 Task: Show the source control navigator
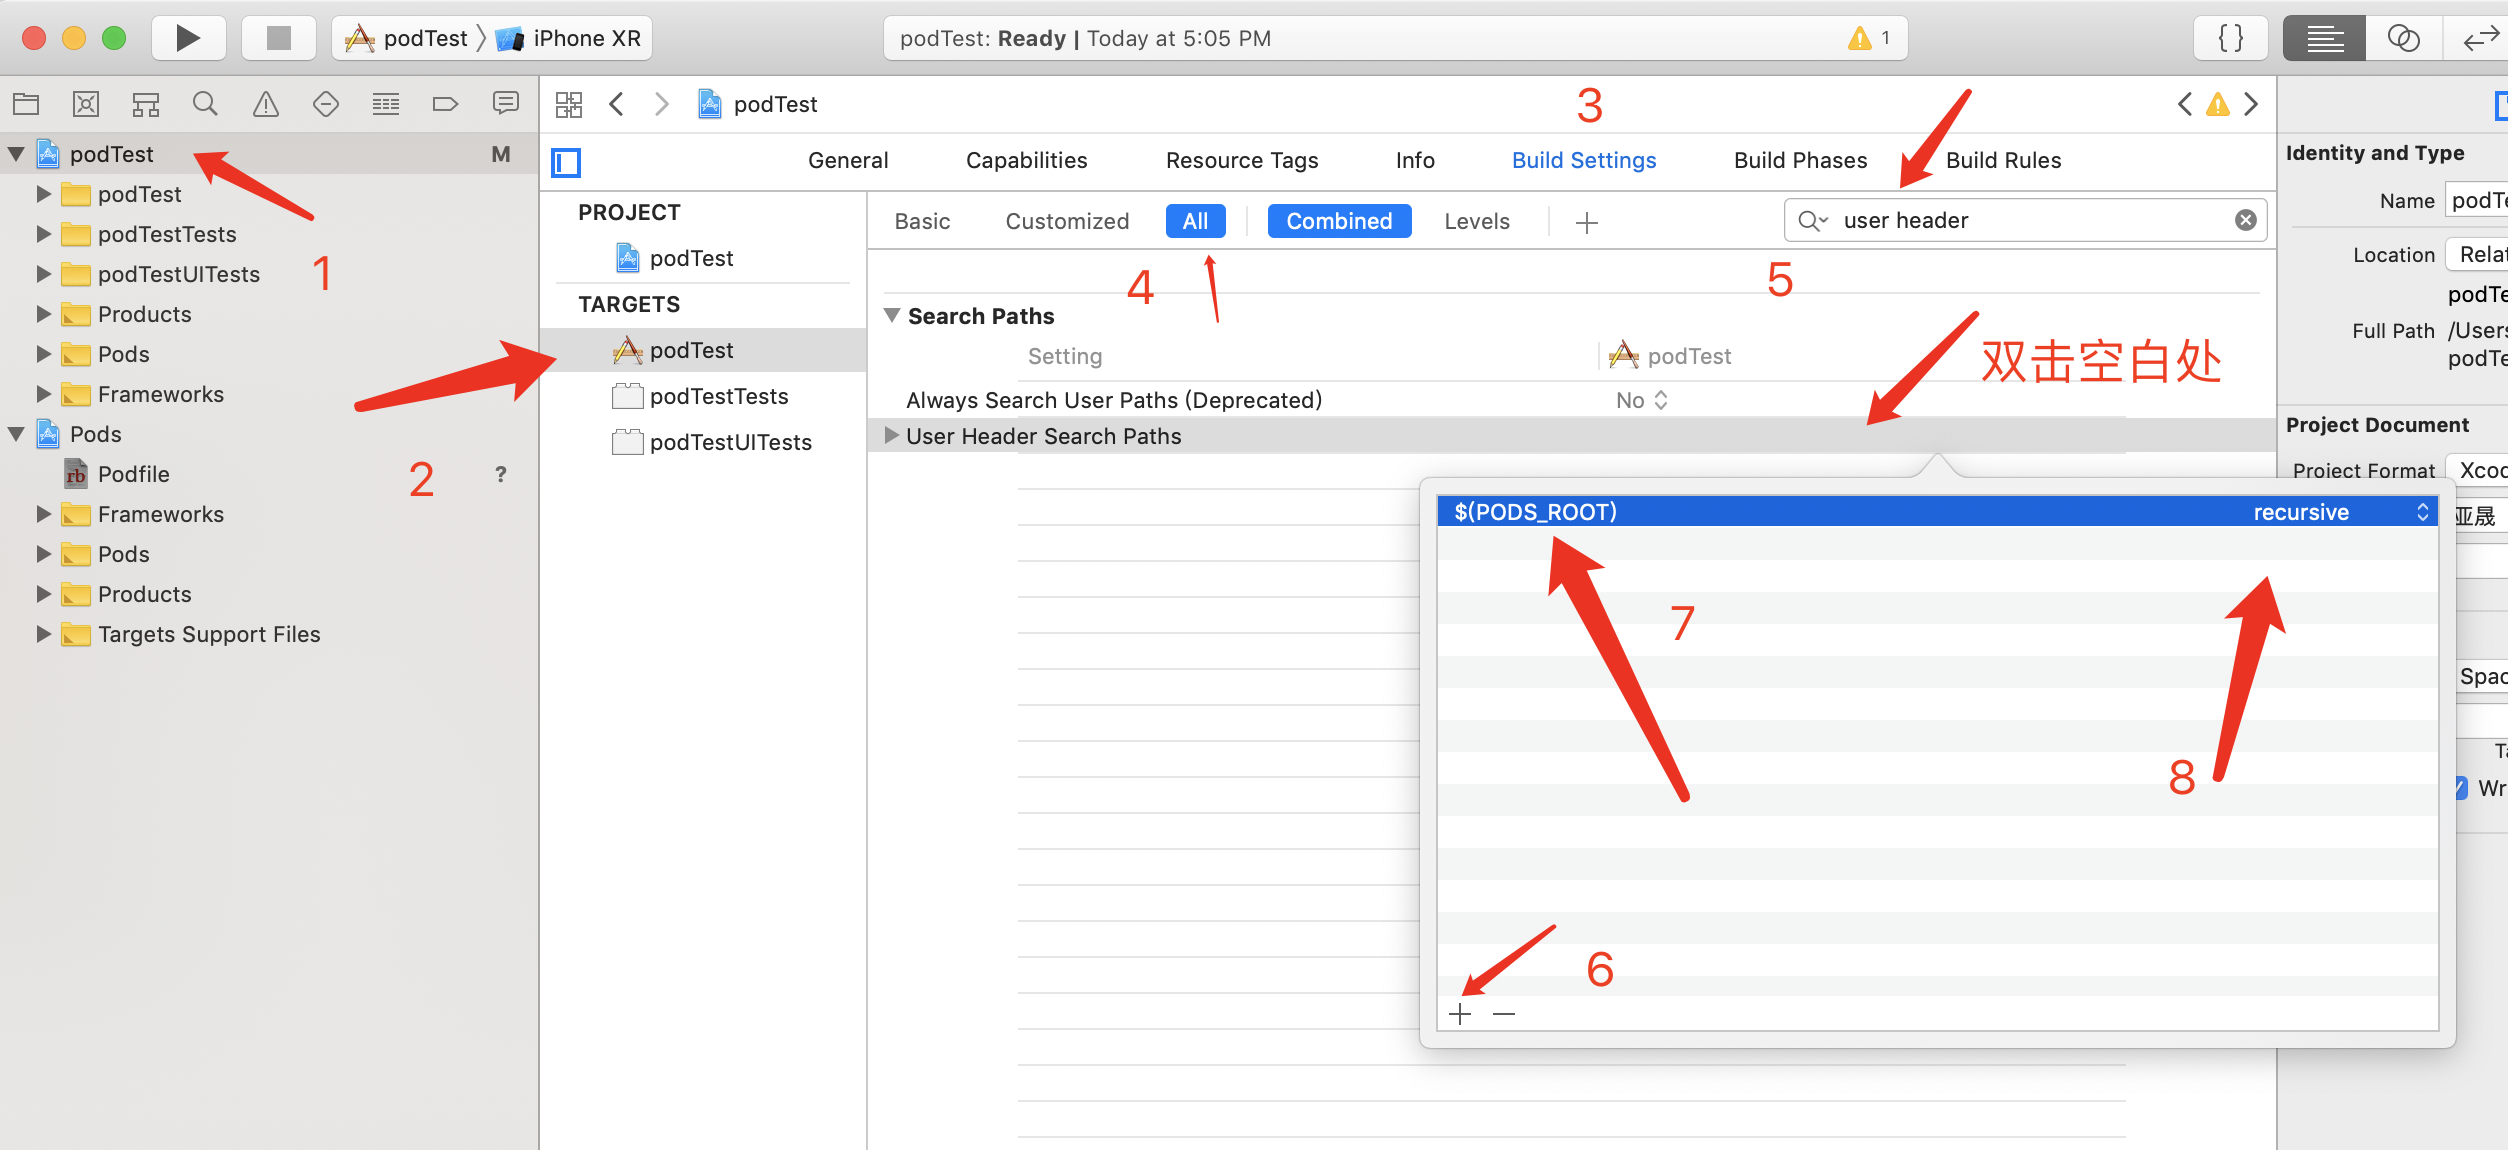click(x=86, y=104)
